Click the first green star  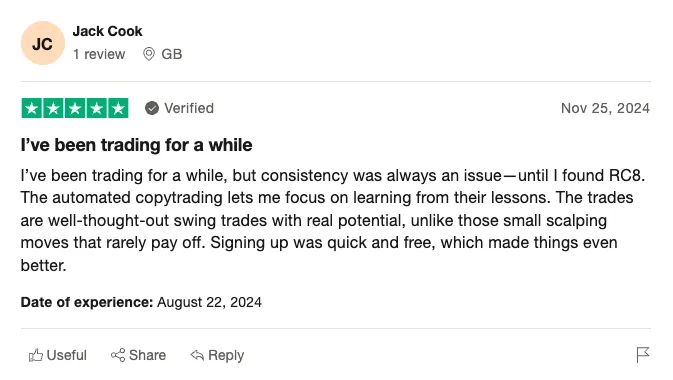pos(31,108)
